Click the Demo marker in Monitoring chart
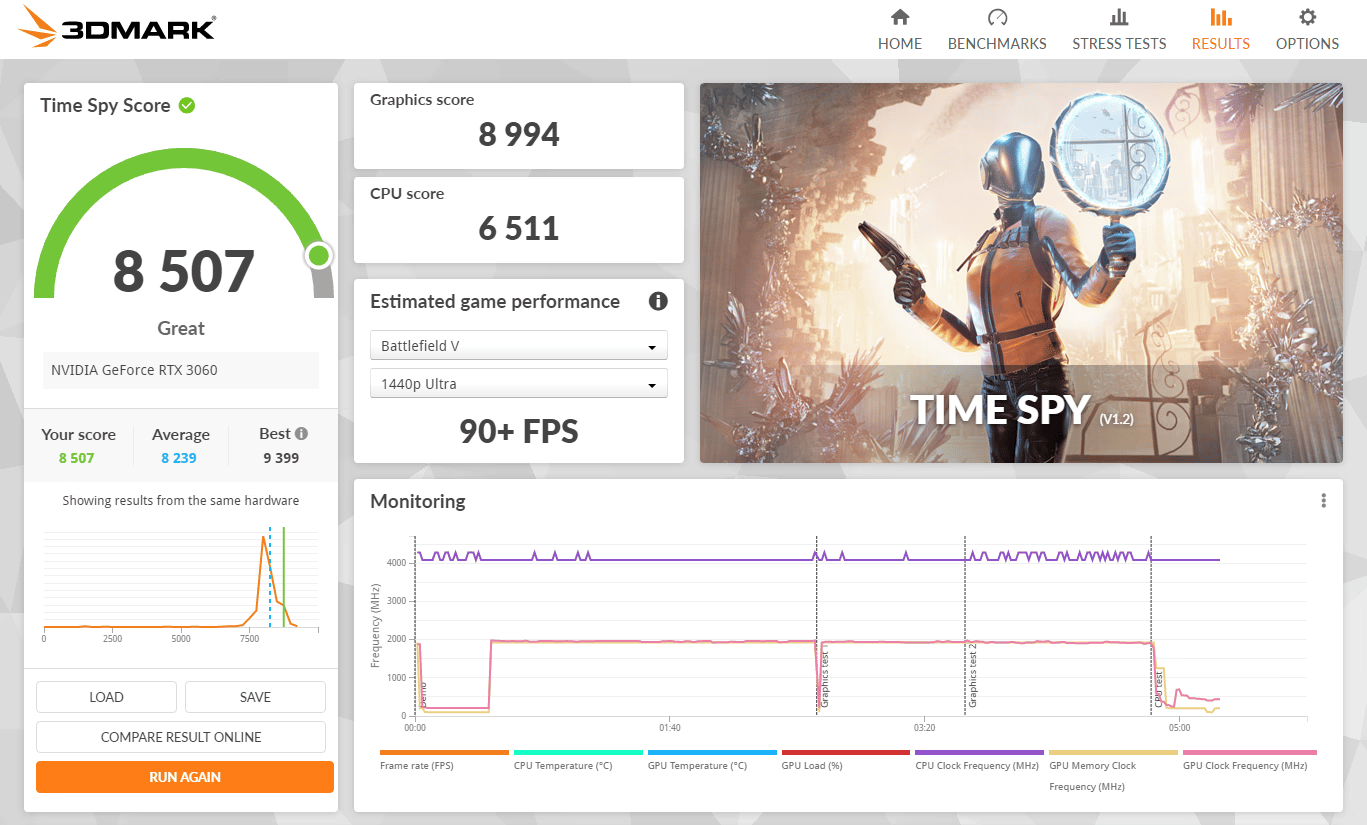The image size is (1367, 825). 423,695
